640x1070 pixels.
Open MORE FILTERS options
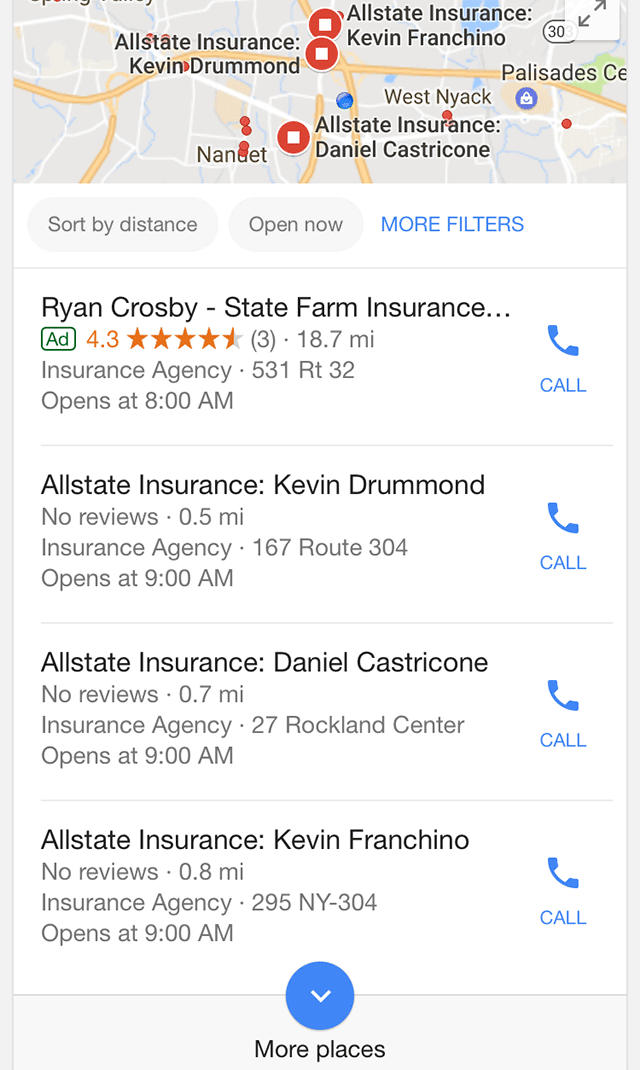click(x=452, y=224)
